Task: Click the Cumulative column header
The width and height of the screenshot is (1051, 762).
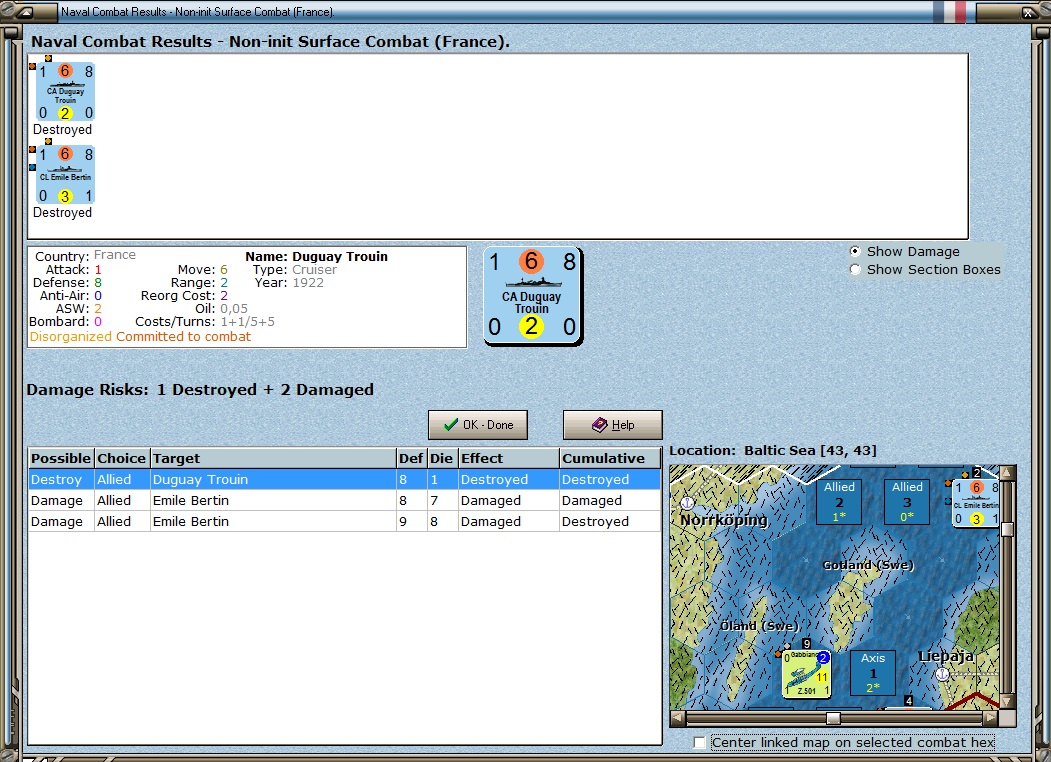Action: coord(610,458)
